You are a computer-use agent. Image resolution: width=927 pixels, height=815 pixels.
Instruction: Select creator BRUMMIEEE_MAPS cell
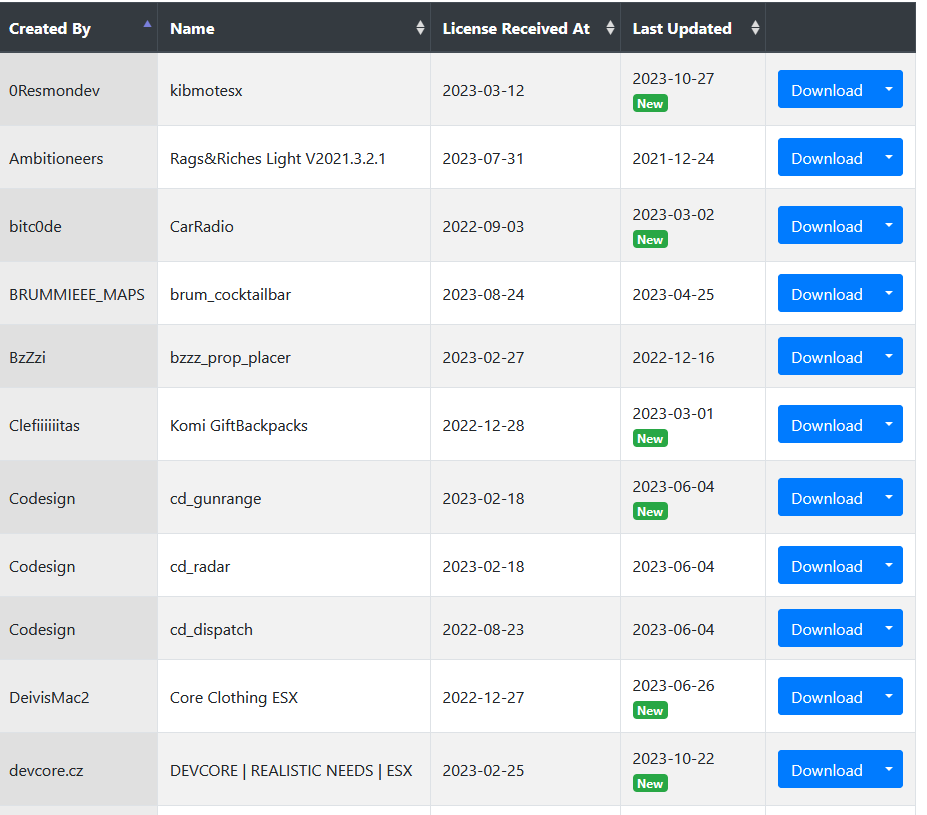[79, 294]
